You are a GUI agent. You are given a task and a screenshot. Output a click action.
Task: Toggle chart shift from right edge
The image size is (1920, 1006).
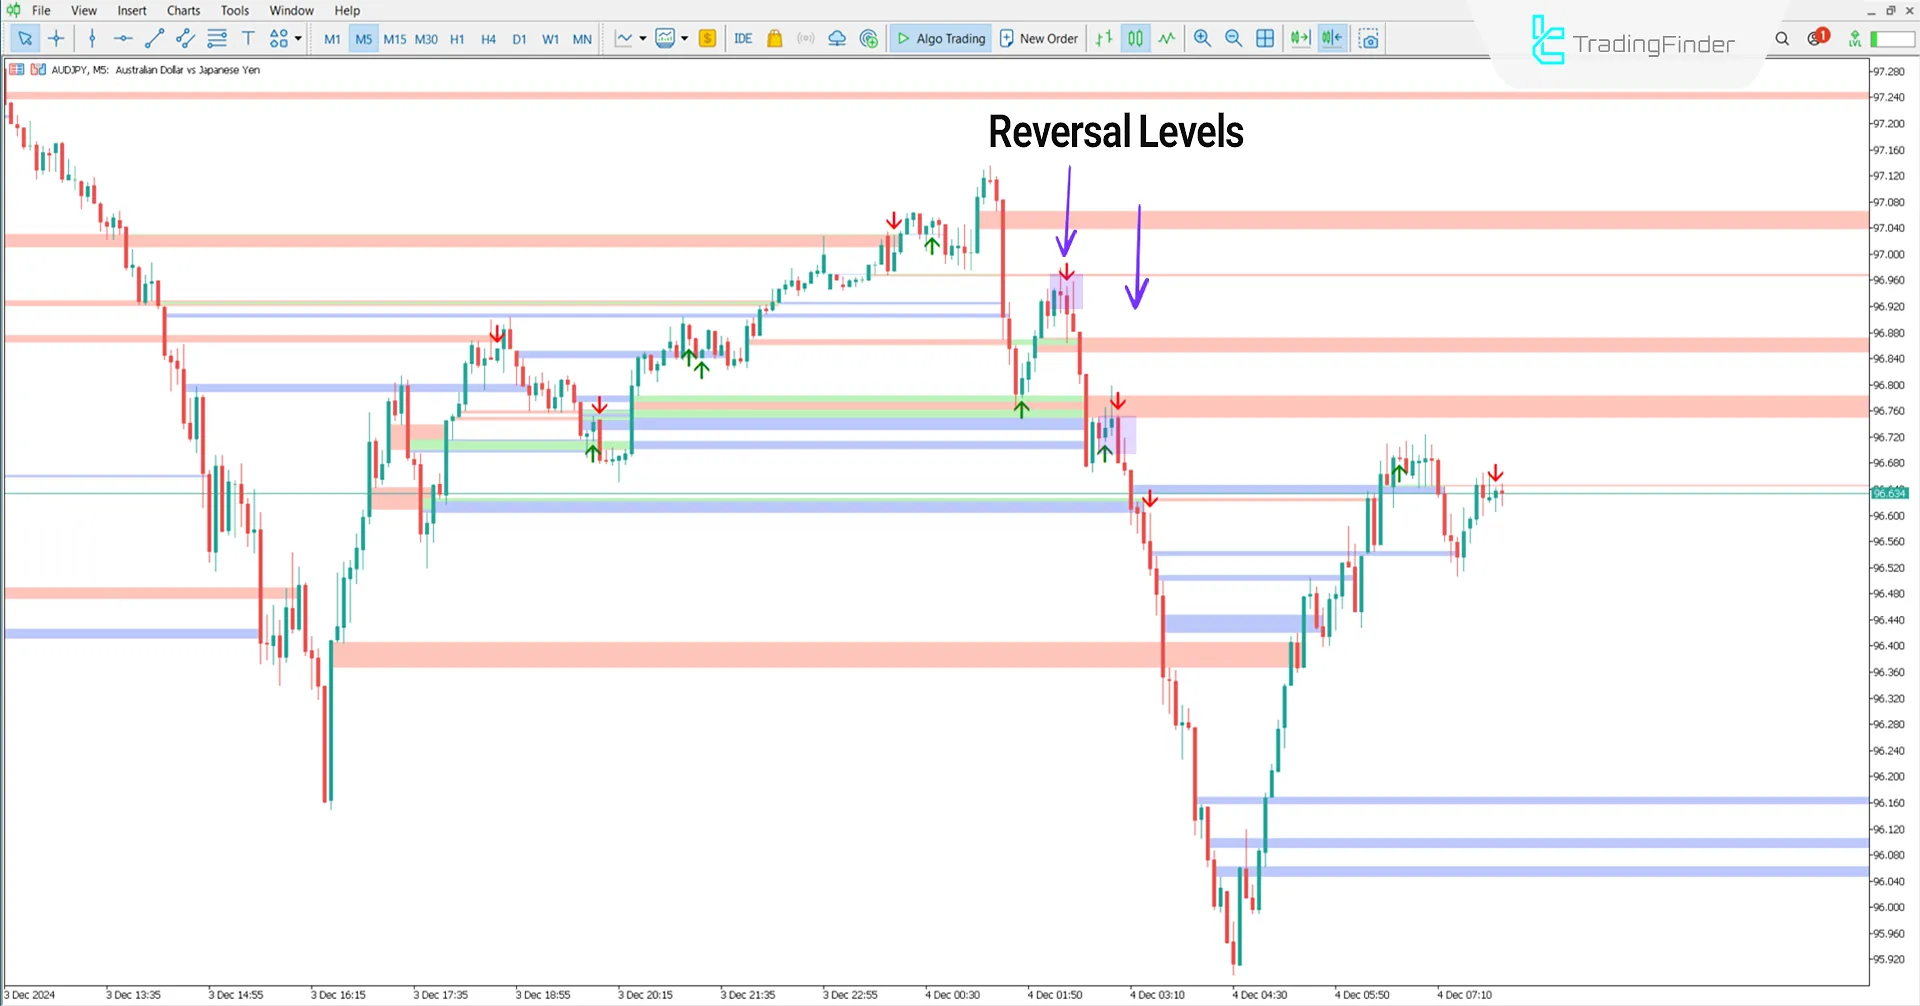[1332, 38]
